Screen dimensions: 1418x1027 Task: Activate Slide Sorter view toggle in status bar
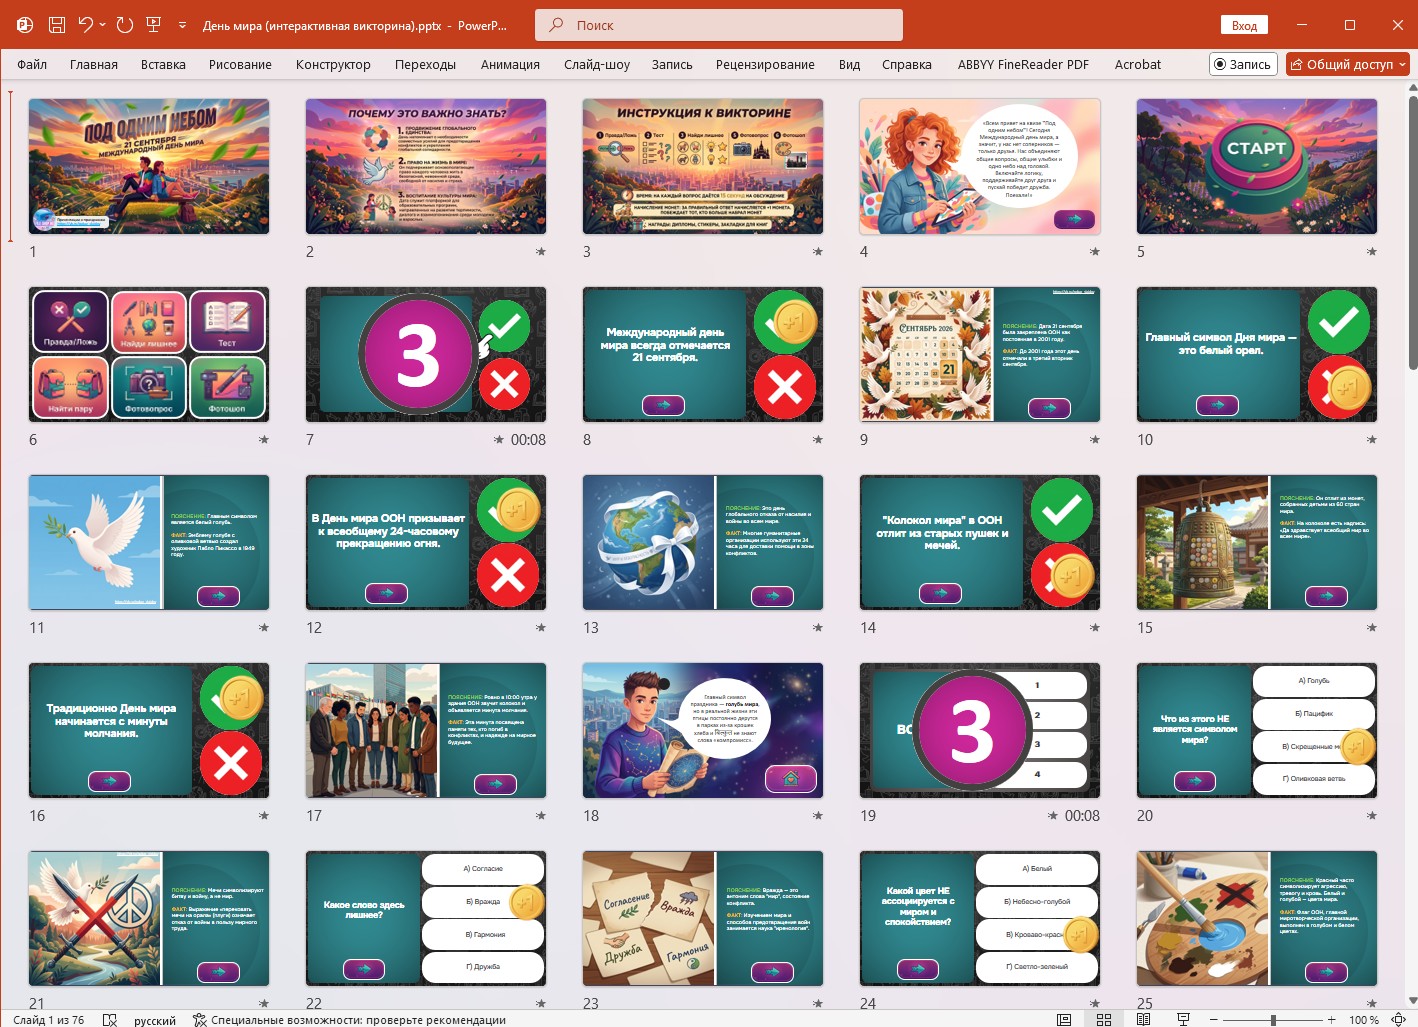[x=1104, y=1019]
